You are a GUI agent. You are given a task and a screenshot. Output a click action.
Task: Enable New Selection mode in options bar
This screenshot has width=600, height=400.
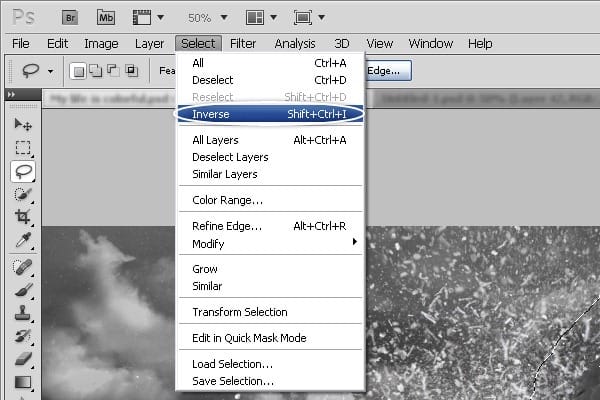79,71
